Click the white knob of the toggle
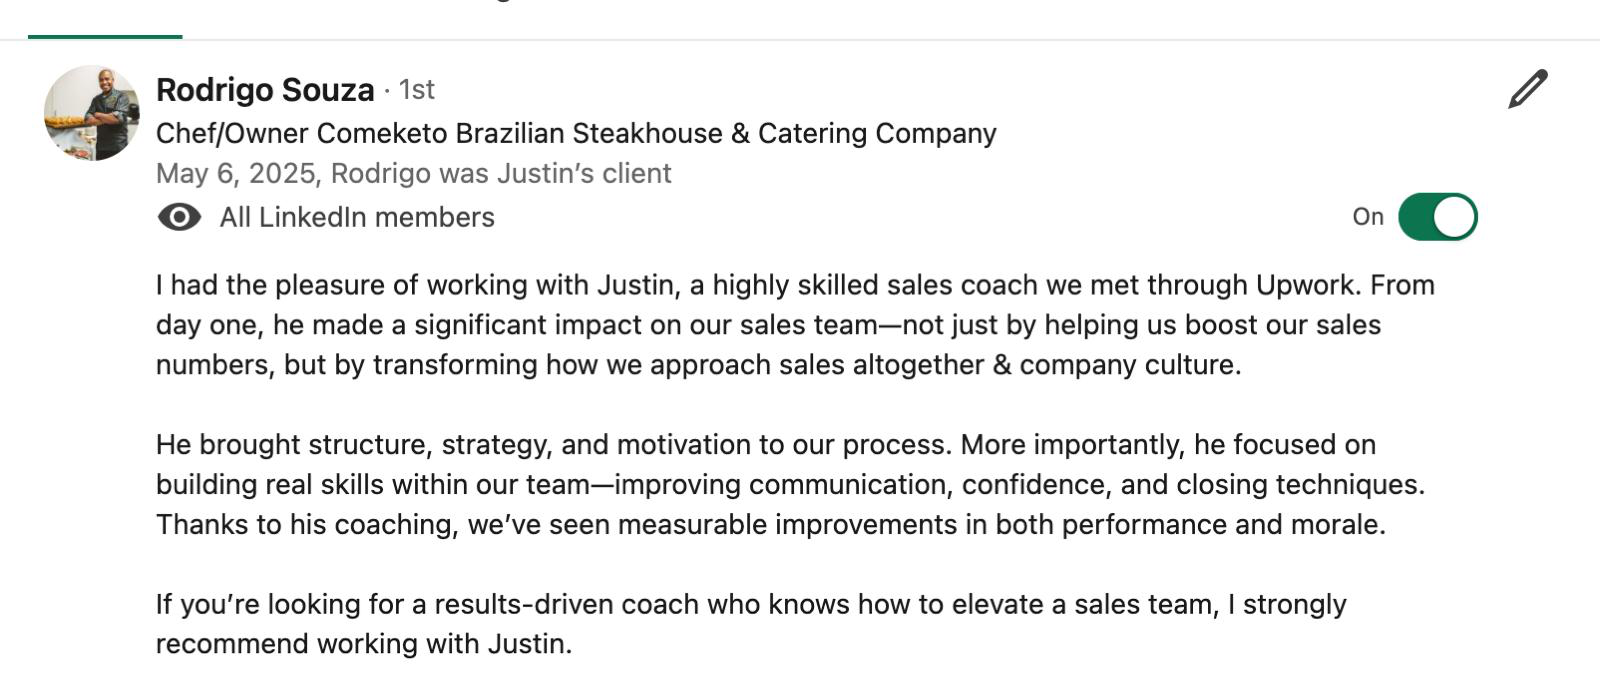 1455,217
